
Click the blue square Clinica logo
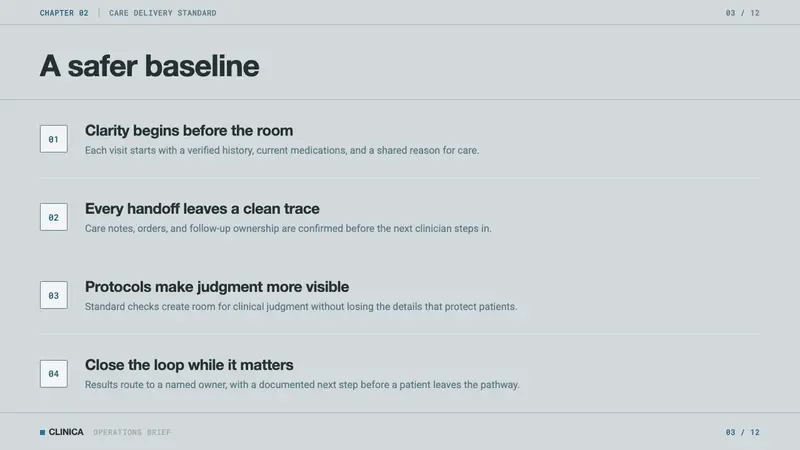pyautogui.click(x=42, y=432)
